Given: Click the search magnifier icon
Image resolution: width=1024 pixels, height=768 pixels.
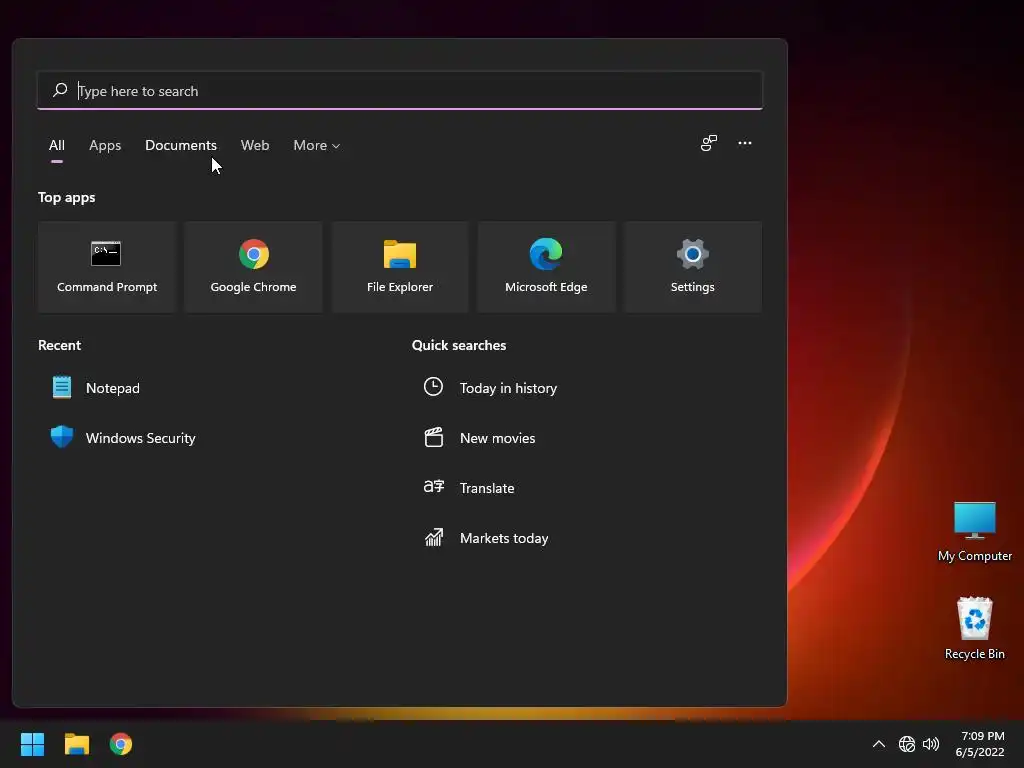Looking at the screenshot, I should pyautogui.click(x=60, y=90).
